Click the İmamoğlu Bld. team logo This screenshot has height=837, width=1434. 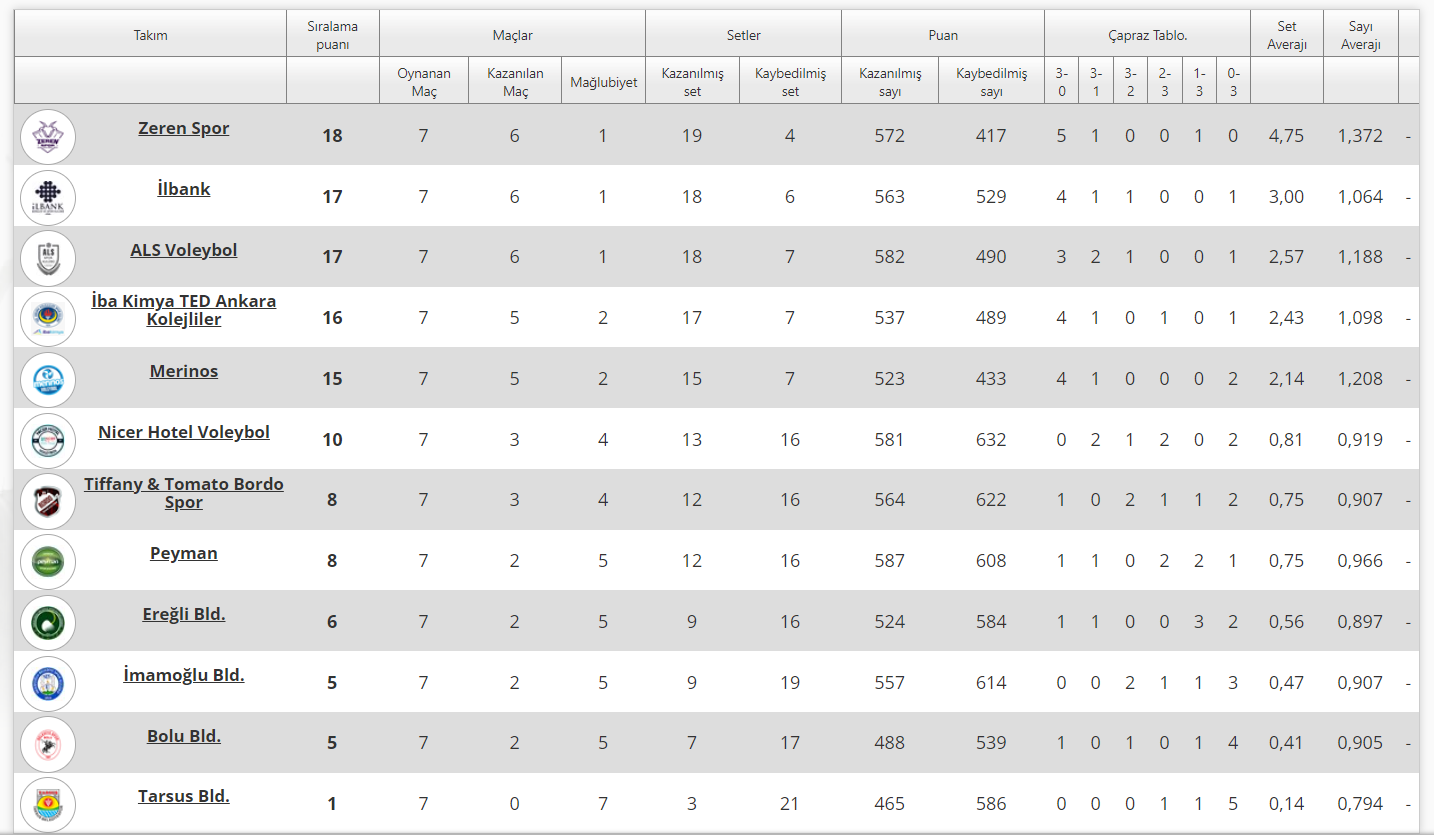[48, 684]
